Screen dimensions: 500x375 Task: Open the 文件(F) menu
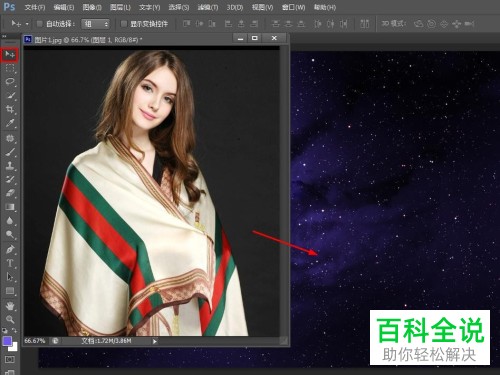tap(35, 7)
